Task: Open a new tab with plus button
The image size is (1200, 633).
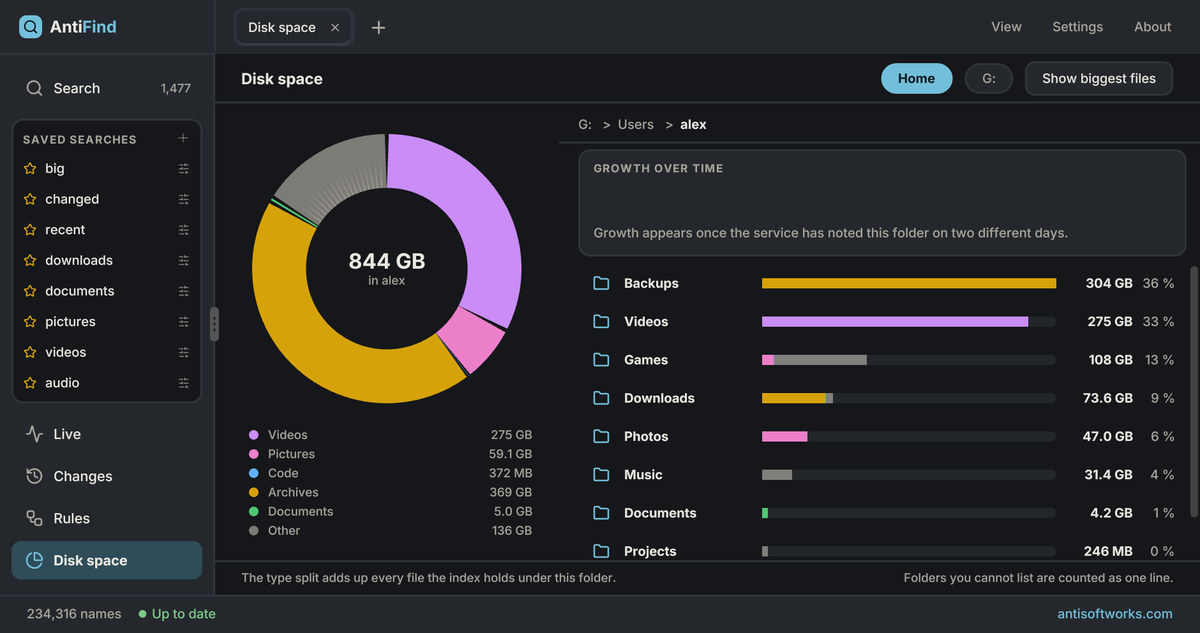Action: [378, 27]
